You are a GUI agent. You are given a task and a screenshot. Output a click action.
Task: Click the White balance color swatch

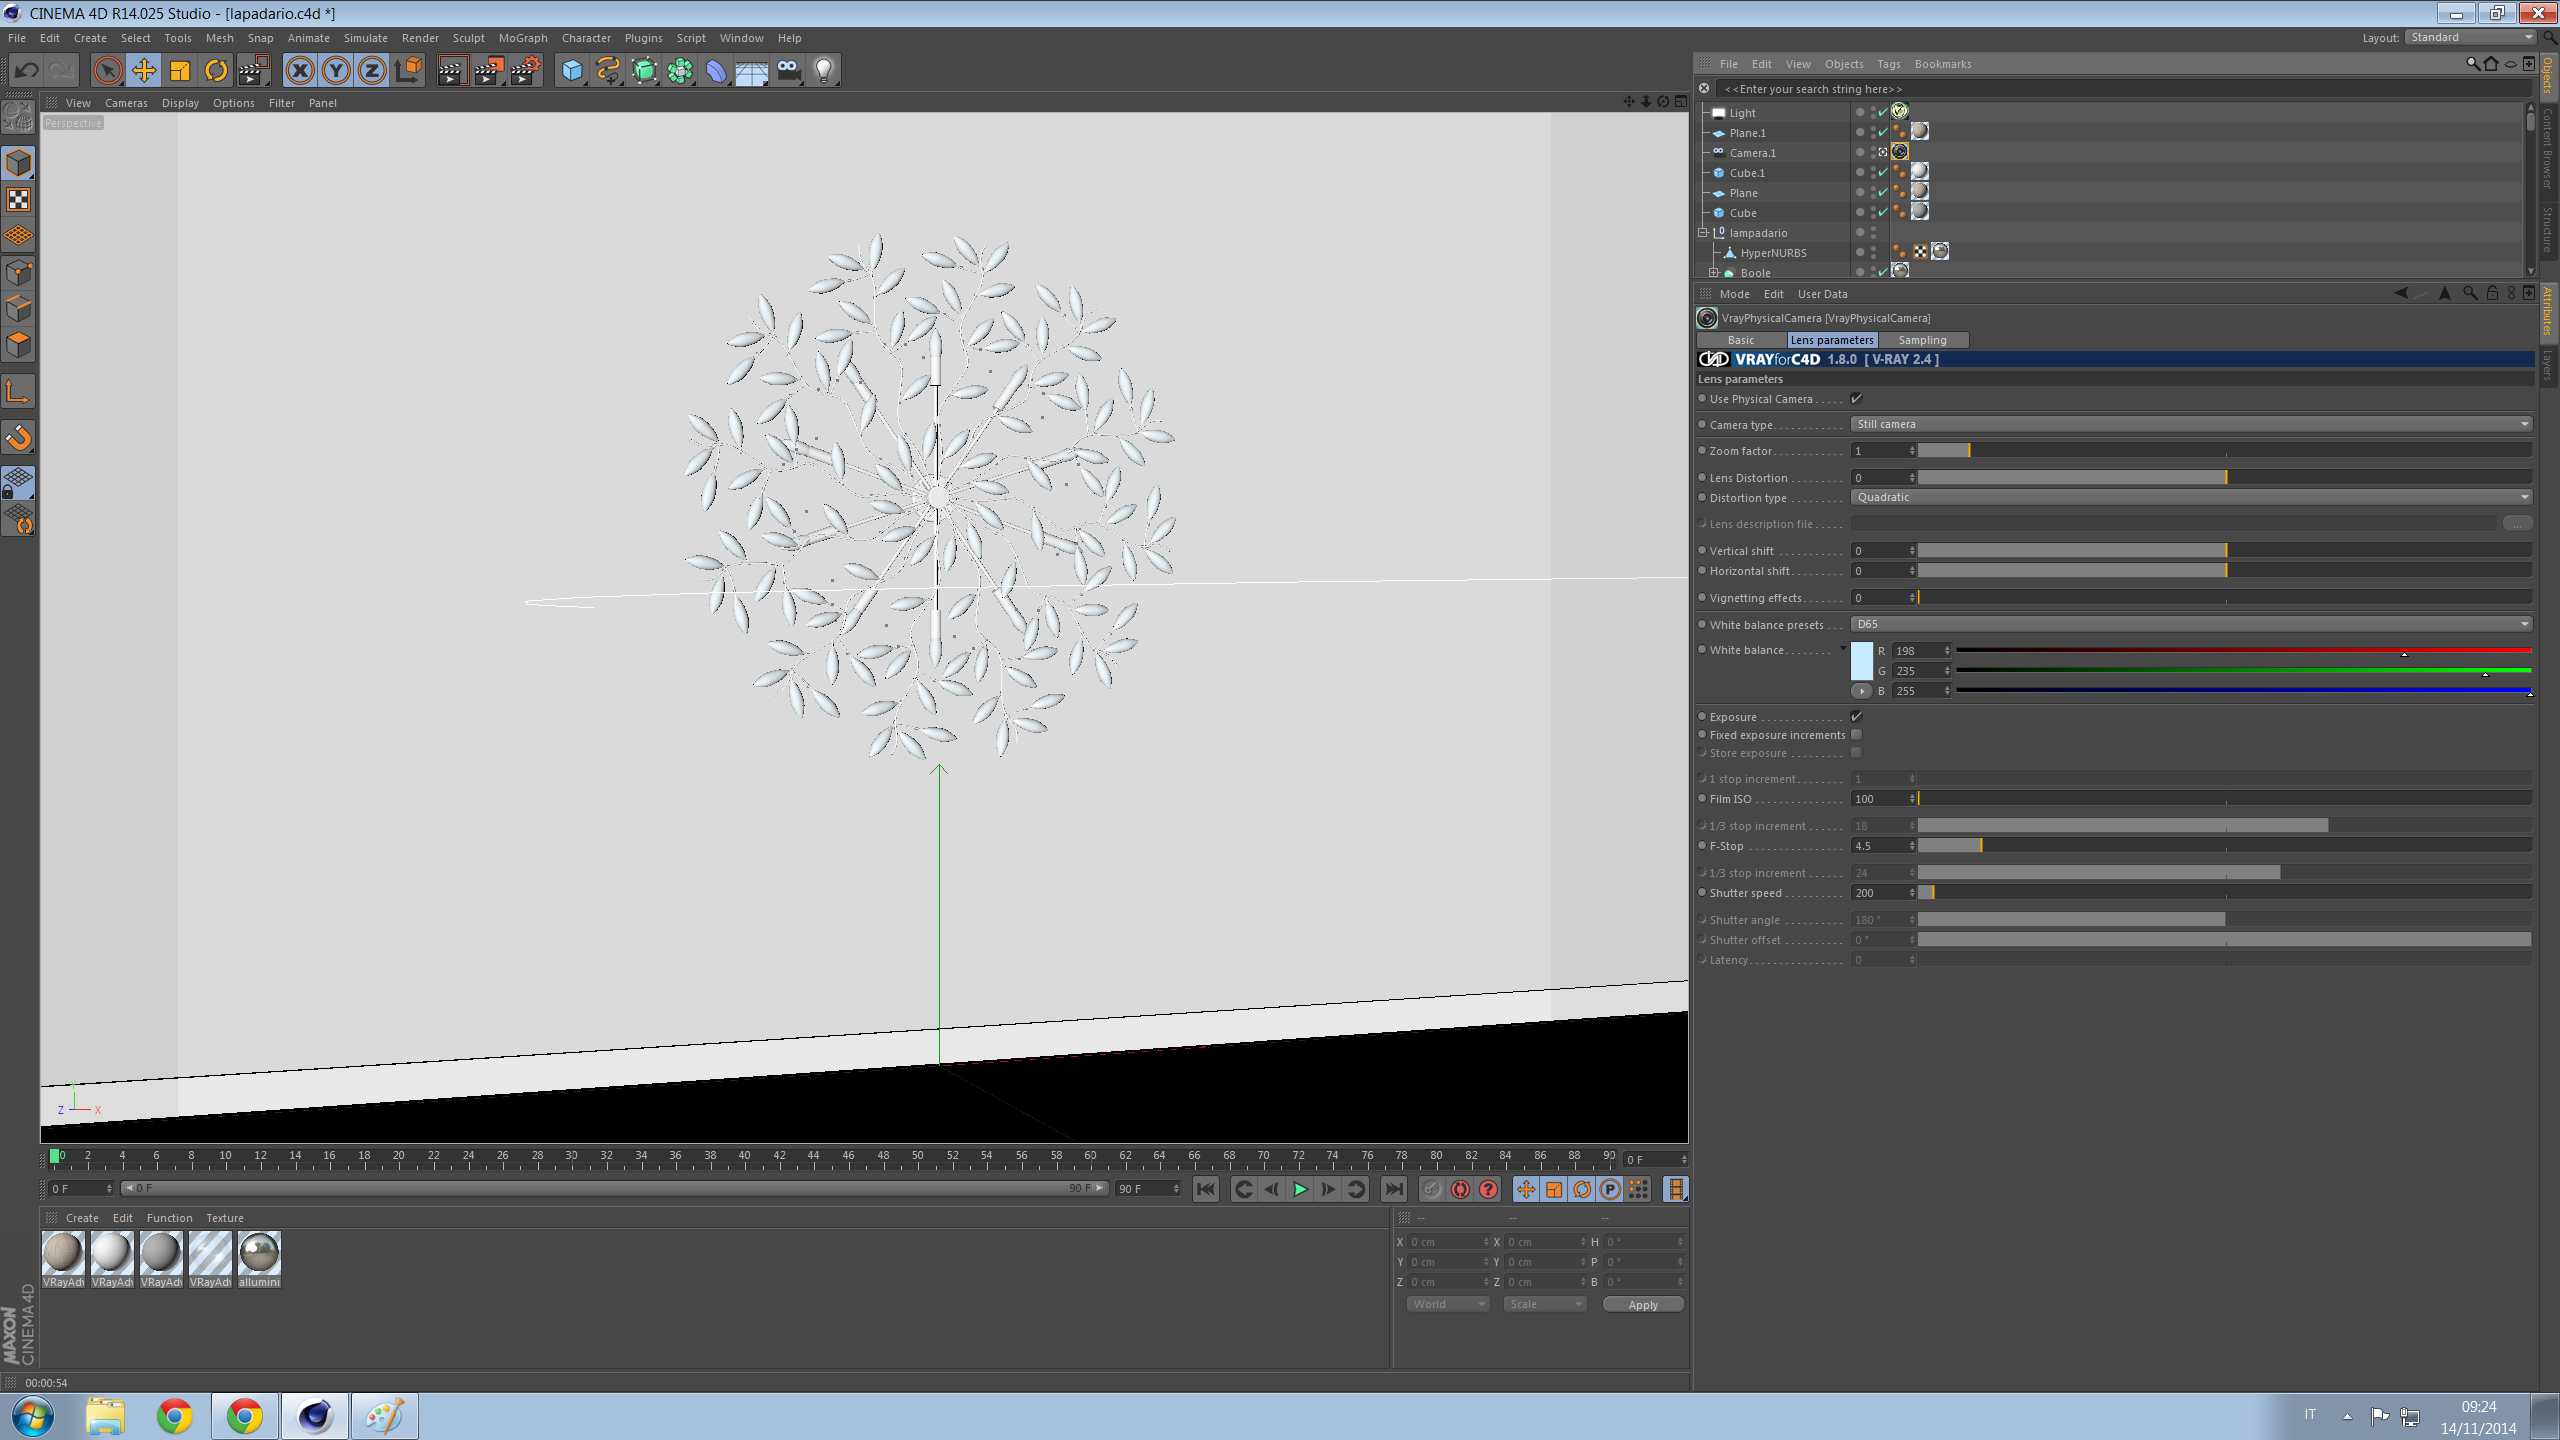tap(1861, 661)
